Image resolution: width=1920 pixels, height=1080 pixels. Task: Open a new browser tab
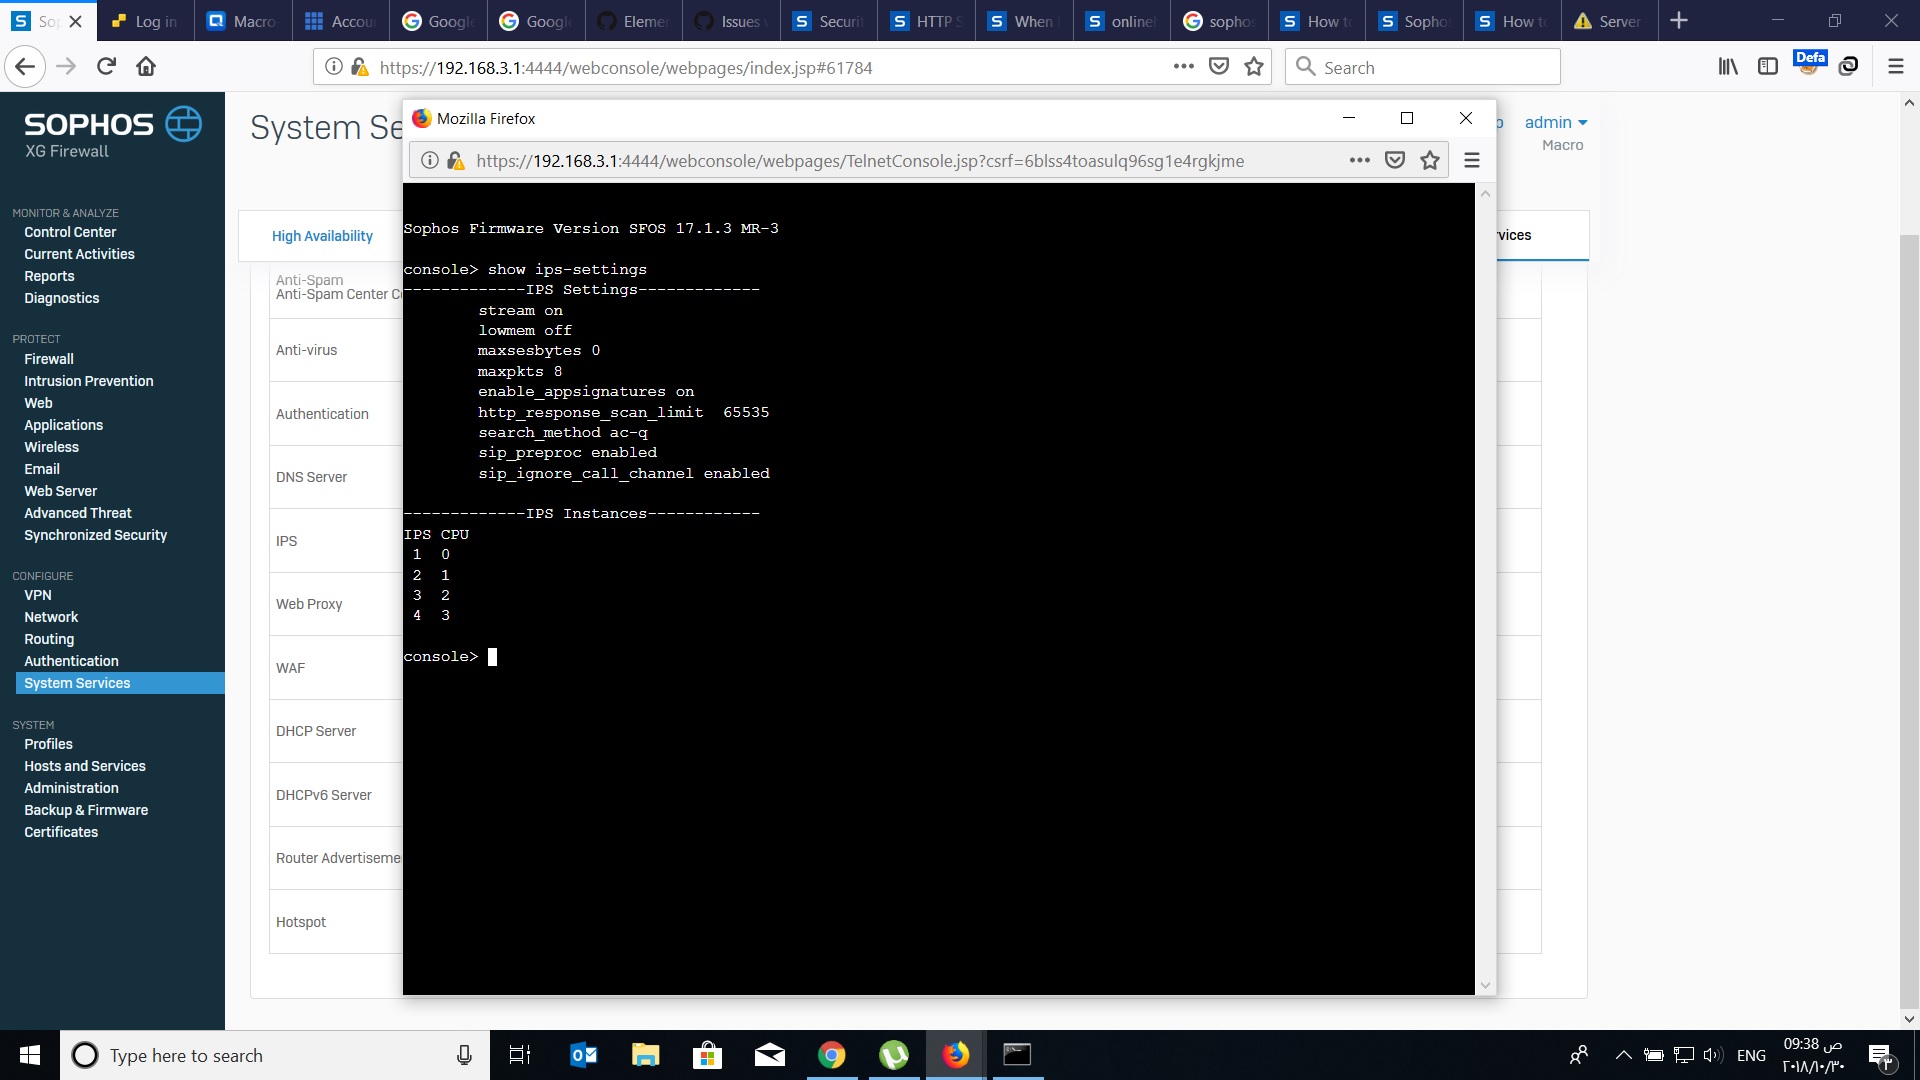1679,21
